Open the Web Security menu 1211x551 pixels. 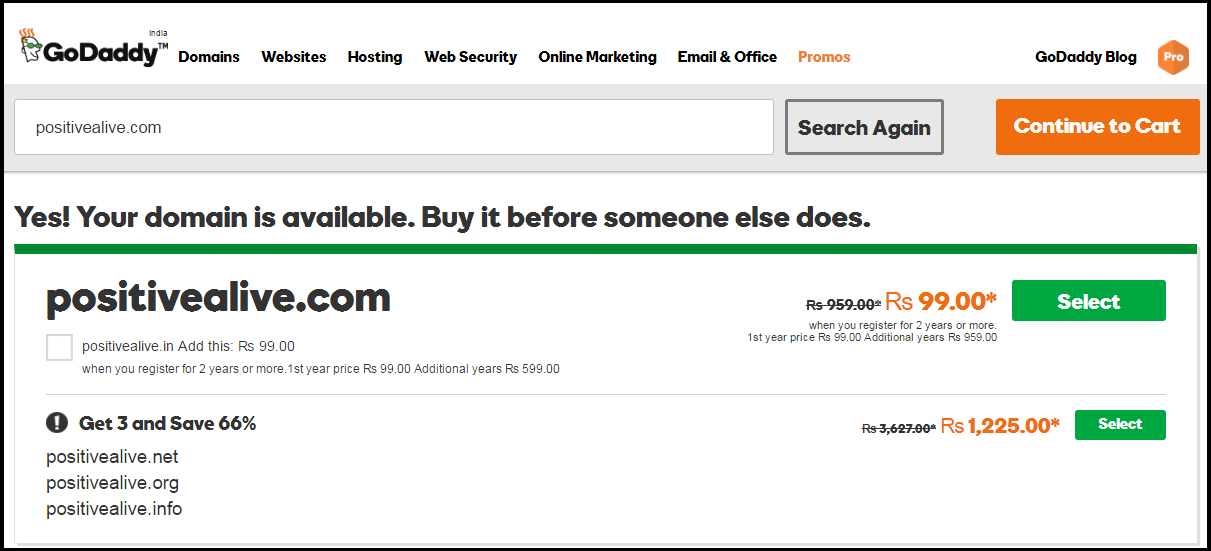pos(470,57)
